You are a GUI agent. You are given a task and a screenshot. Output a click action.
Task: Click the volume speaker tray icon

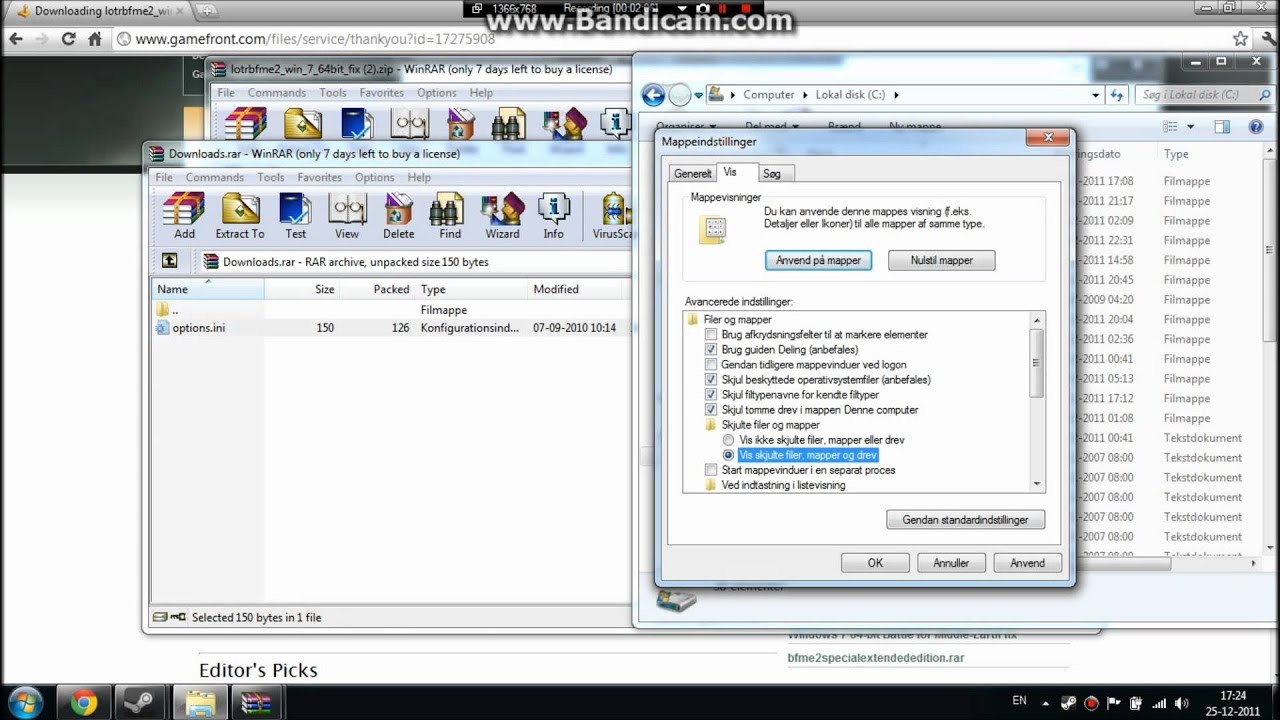point(1181,703)
